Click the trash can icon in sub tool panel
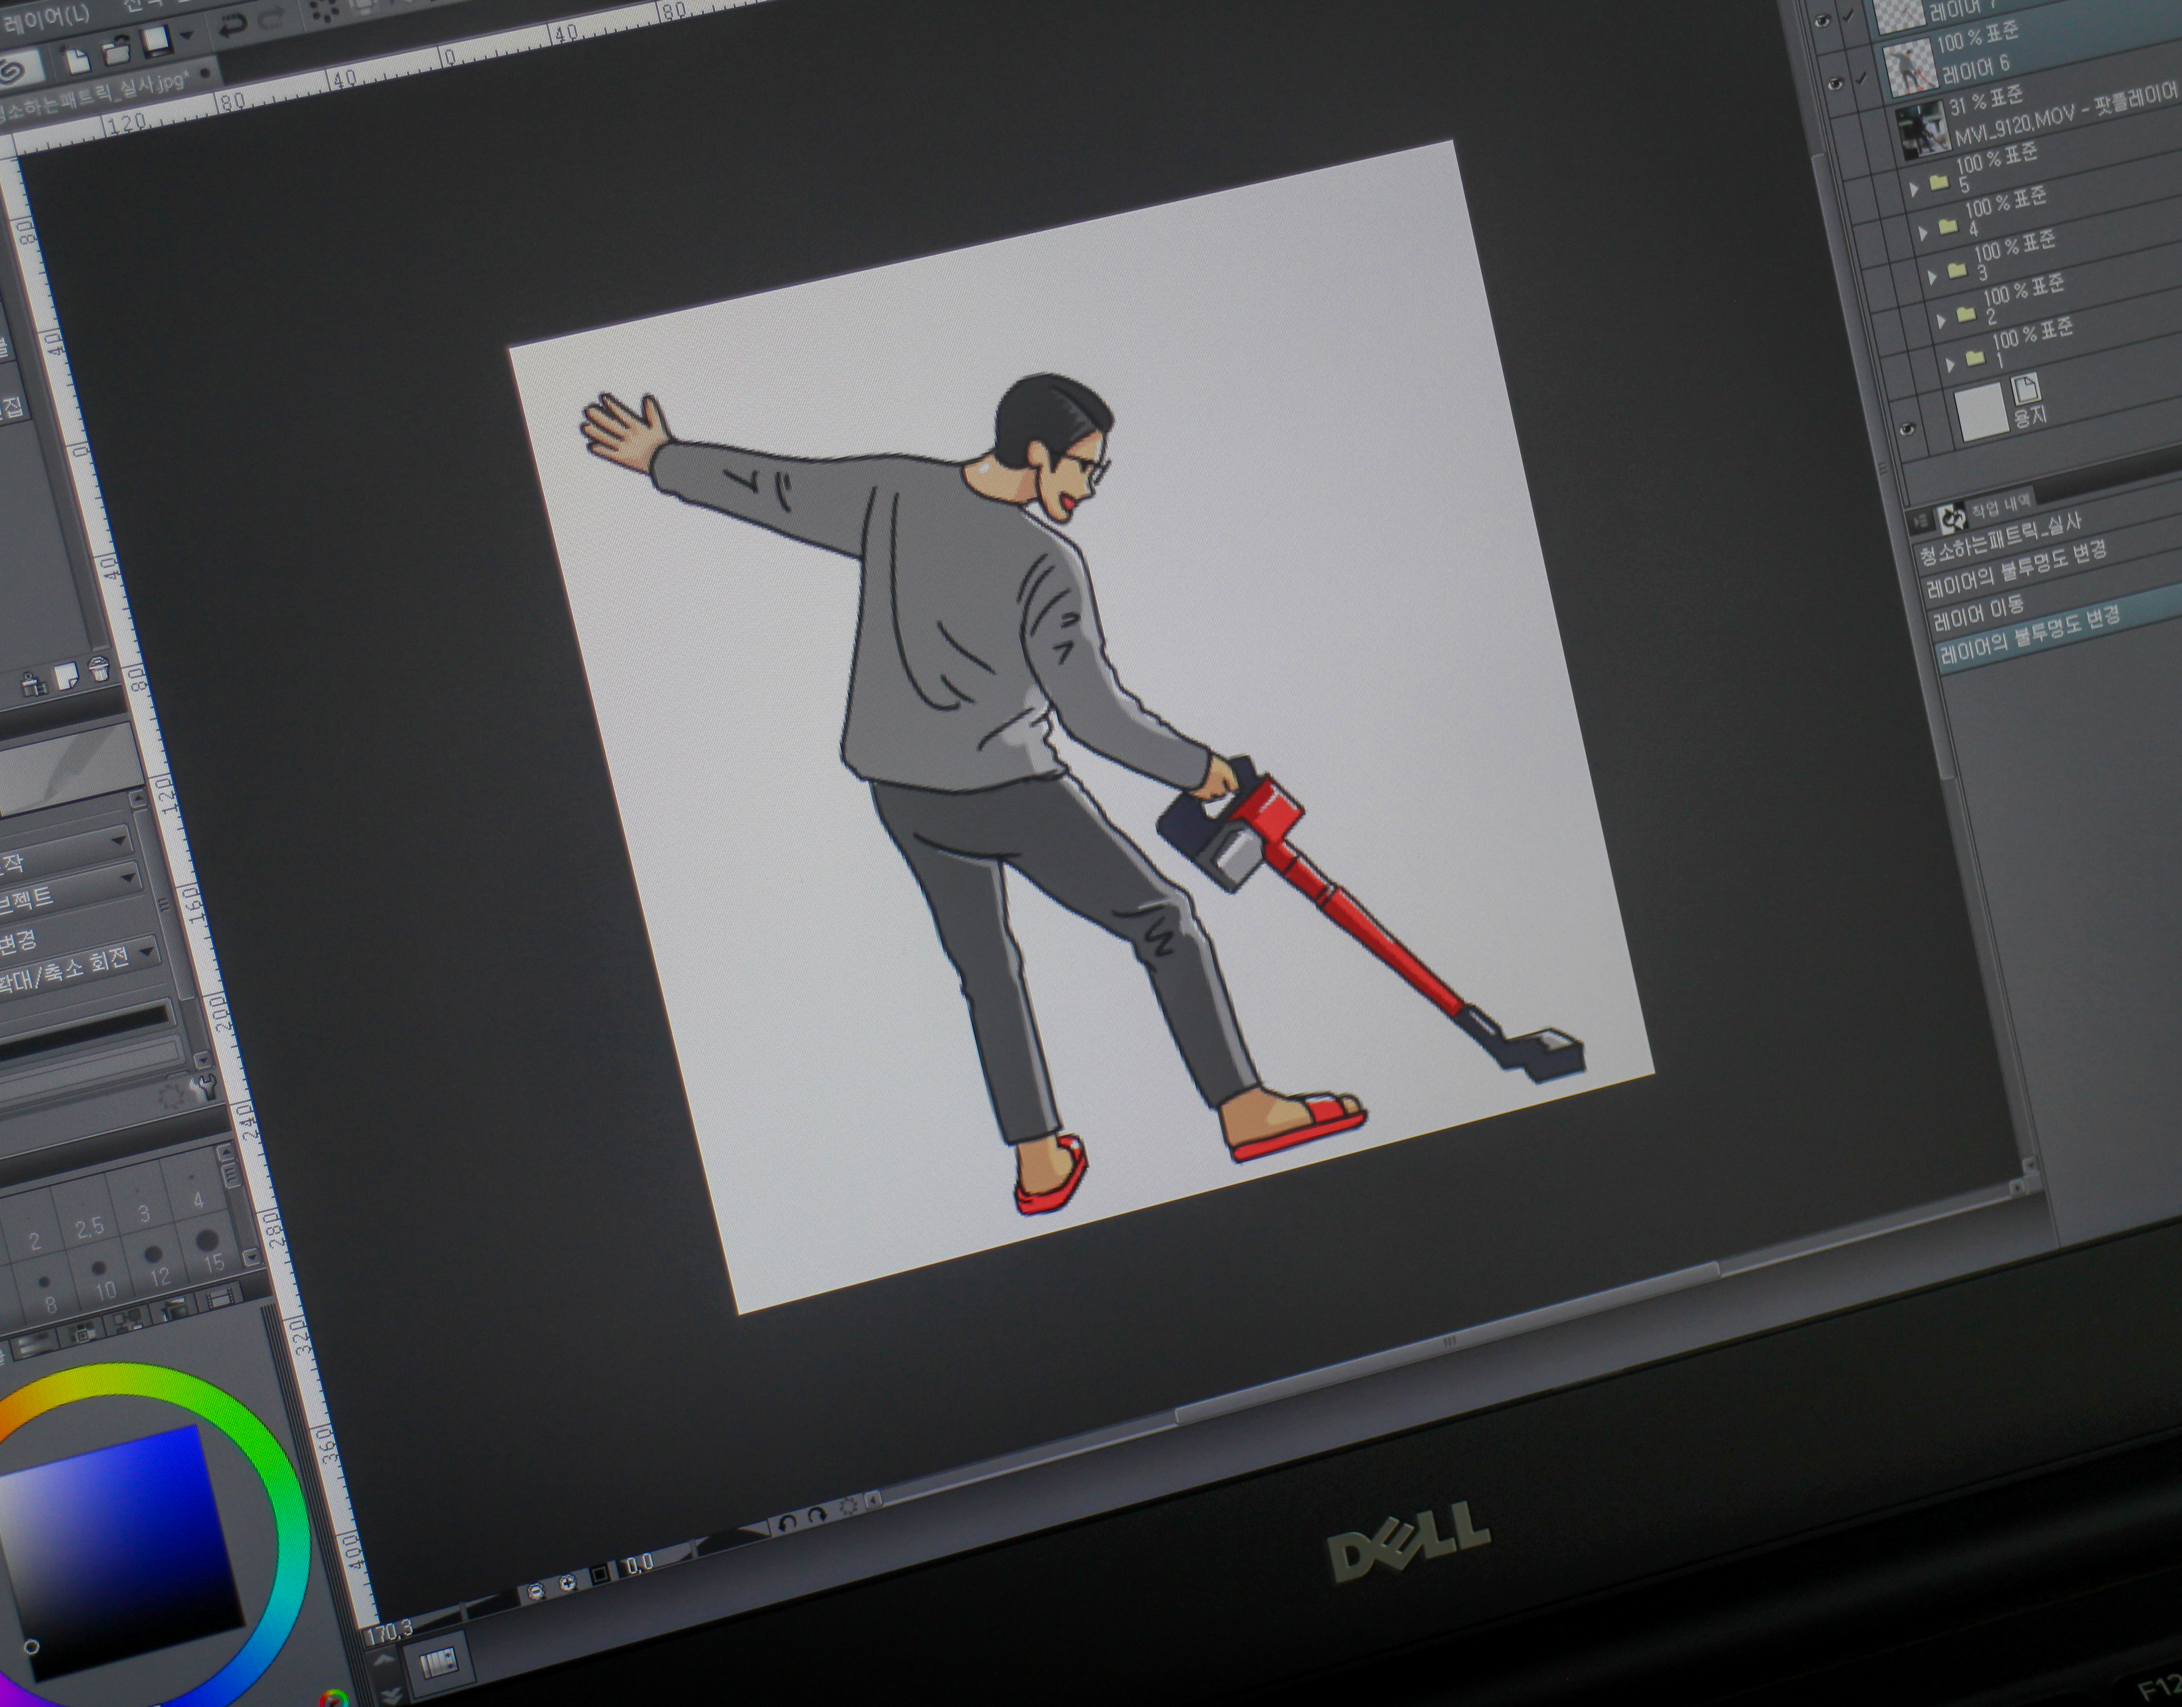 tap(98, 669)
